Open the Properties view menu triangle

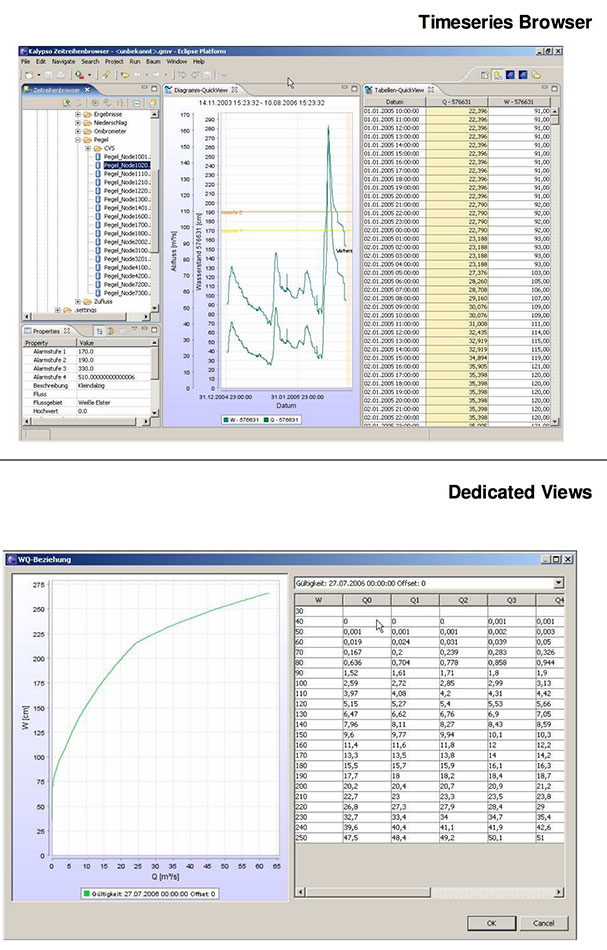133,330
